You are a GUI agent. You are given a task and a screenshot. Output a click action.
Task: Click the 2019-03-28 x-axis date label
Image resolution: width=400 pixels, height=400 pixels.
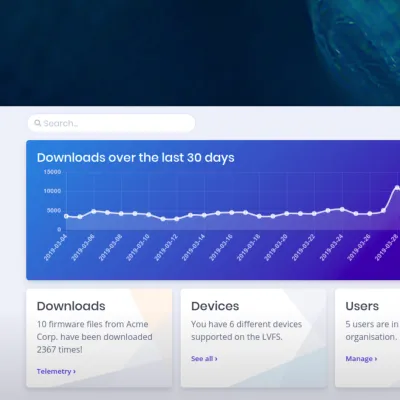tap(386, 248)
